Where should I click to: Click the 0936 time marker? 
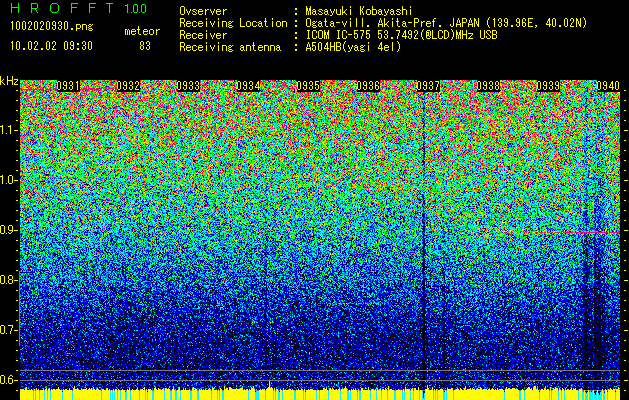point(368,86)
